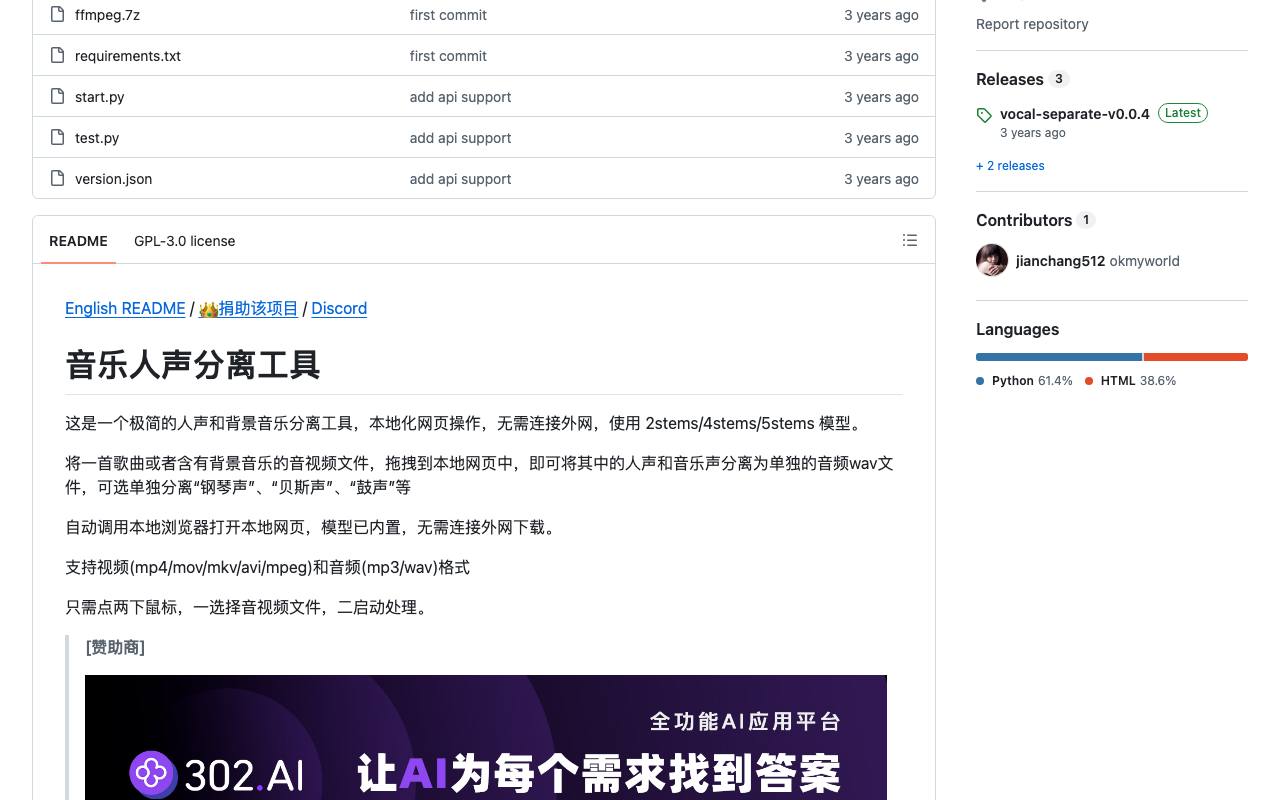Open the requirements.txt file
Viewport: 1280px width, 800px height.
(x=128, y=56)
